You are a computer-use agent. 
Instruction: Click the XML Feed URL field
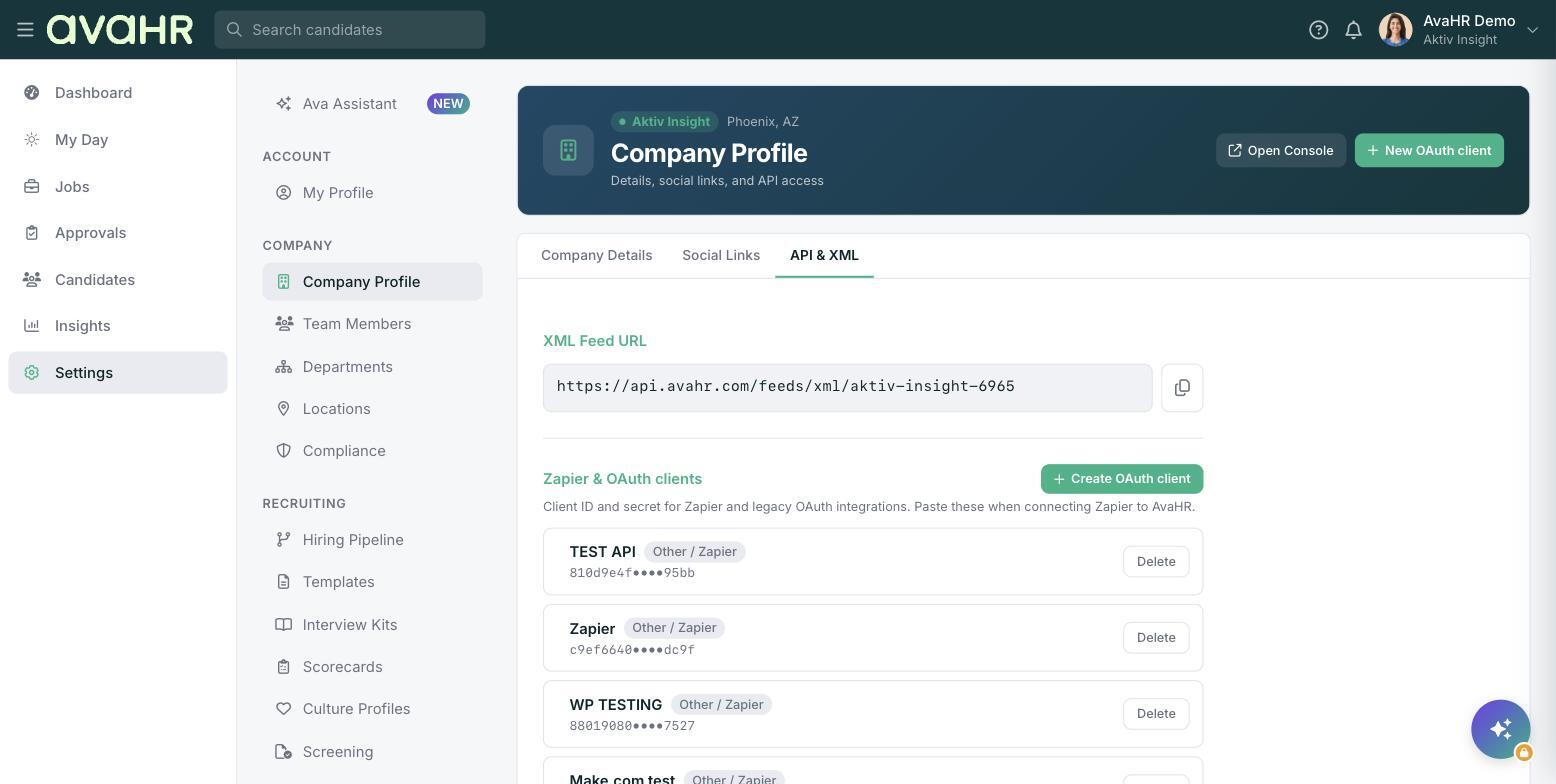[x=847, y=388]
